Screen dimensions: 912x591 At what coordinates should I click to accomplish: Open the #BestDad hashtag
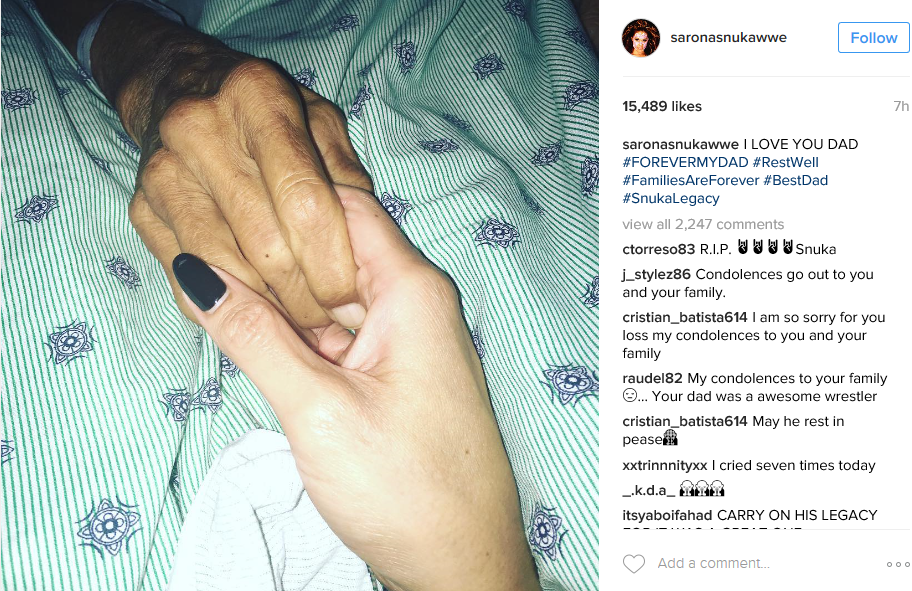tap(795, 180)
